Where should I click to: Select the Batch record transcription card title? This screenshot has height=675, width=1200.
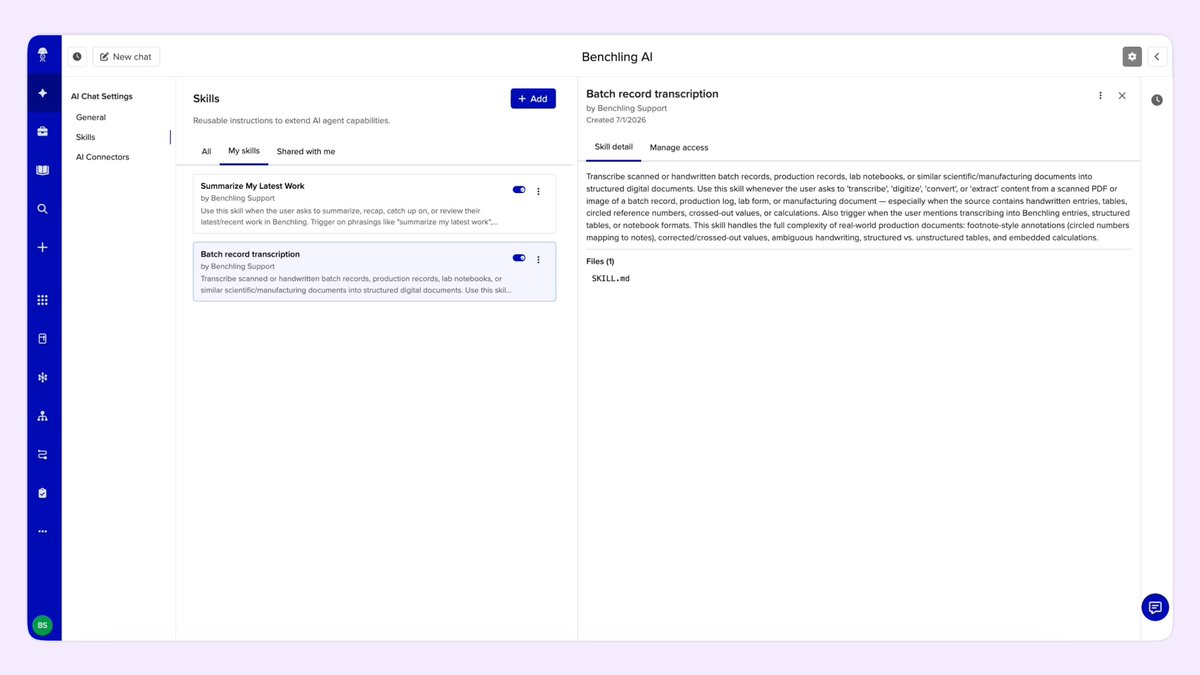[250, 254]
